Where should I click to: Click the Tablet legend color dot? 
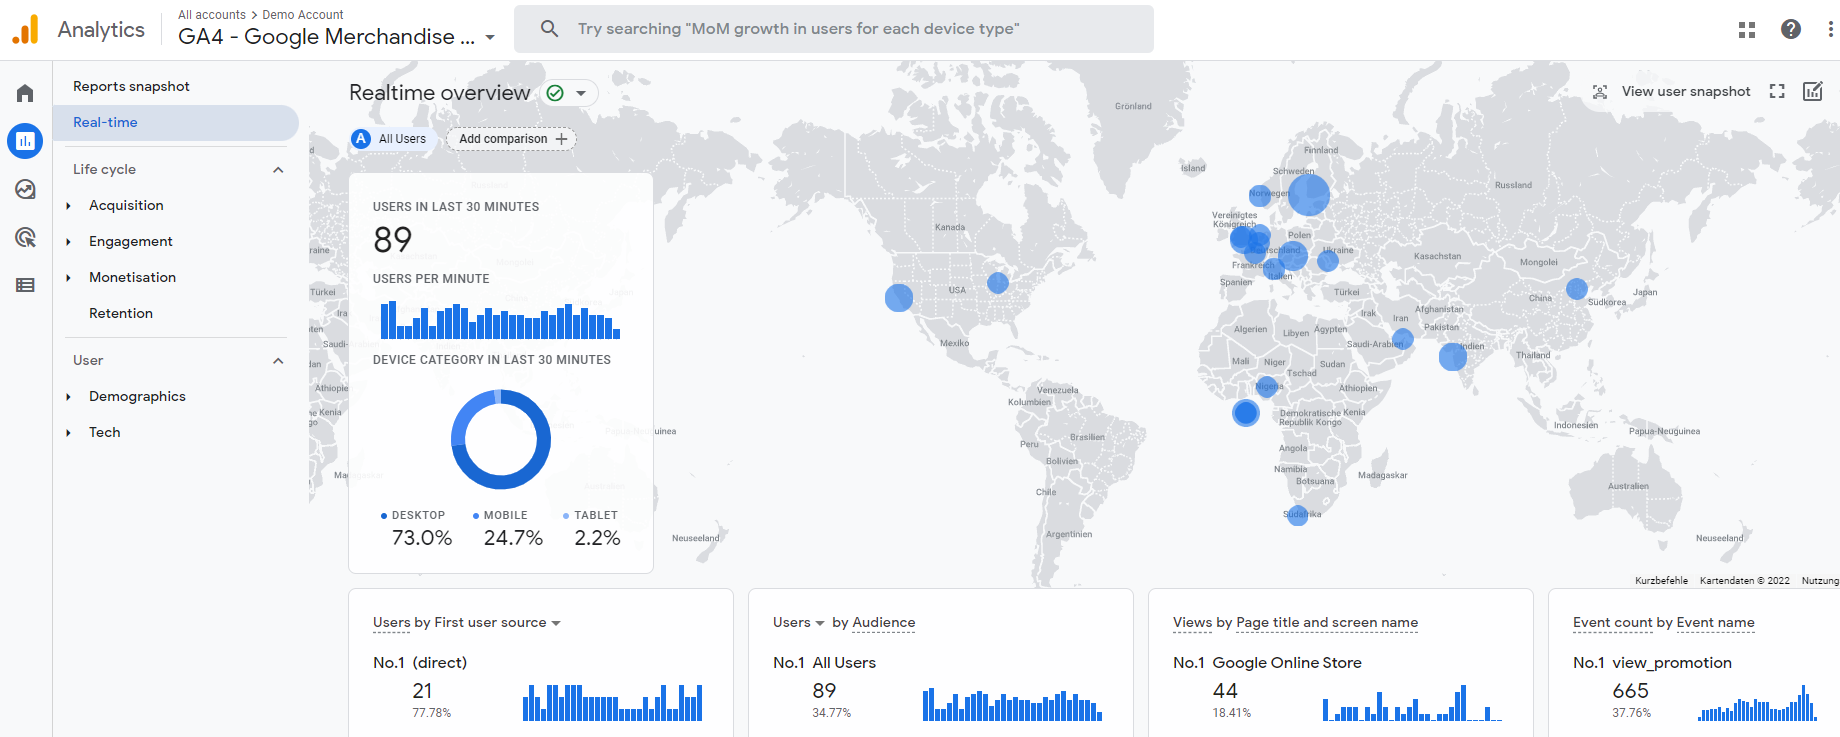tap(566, 516)
